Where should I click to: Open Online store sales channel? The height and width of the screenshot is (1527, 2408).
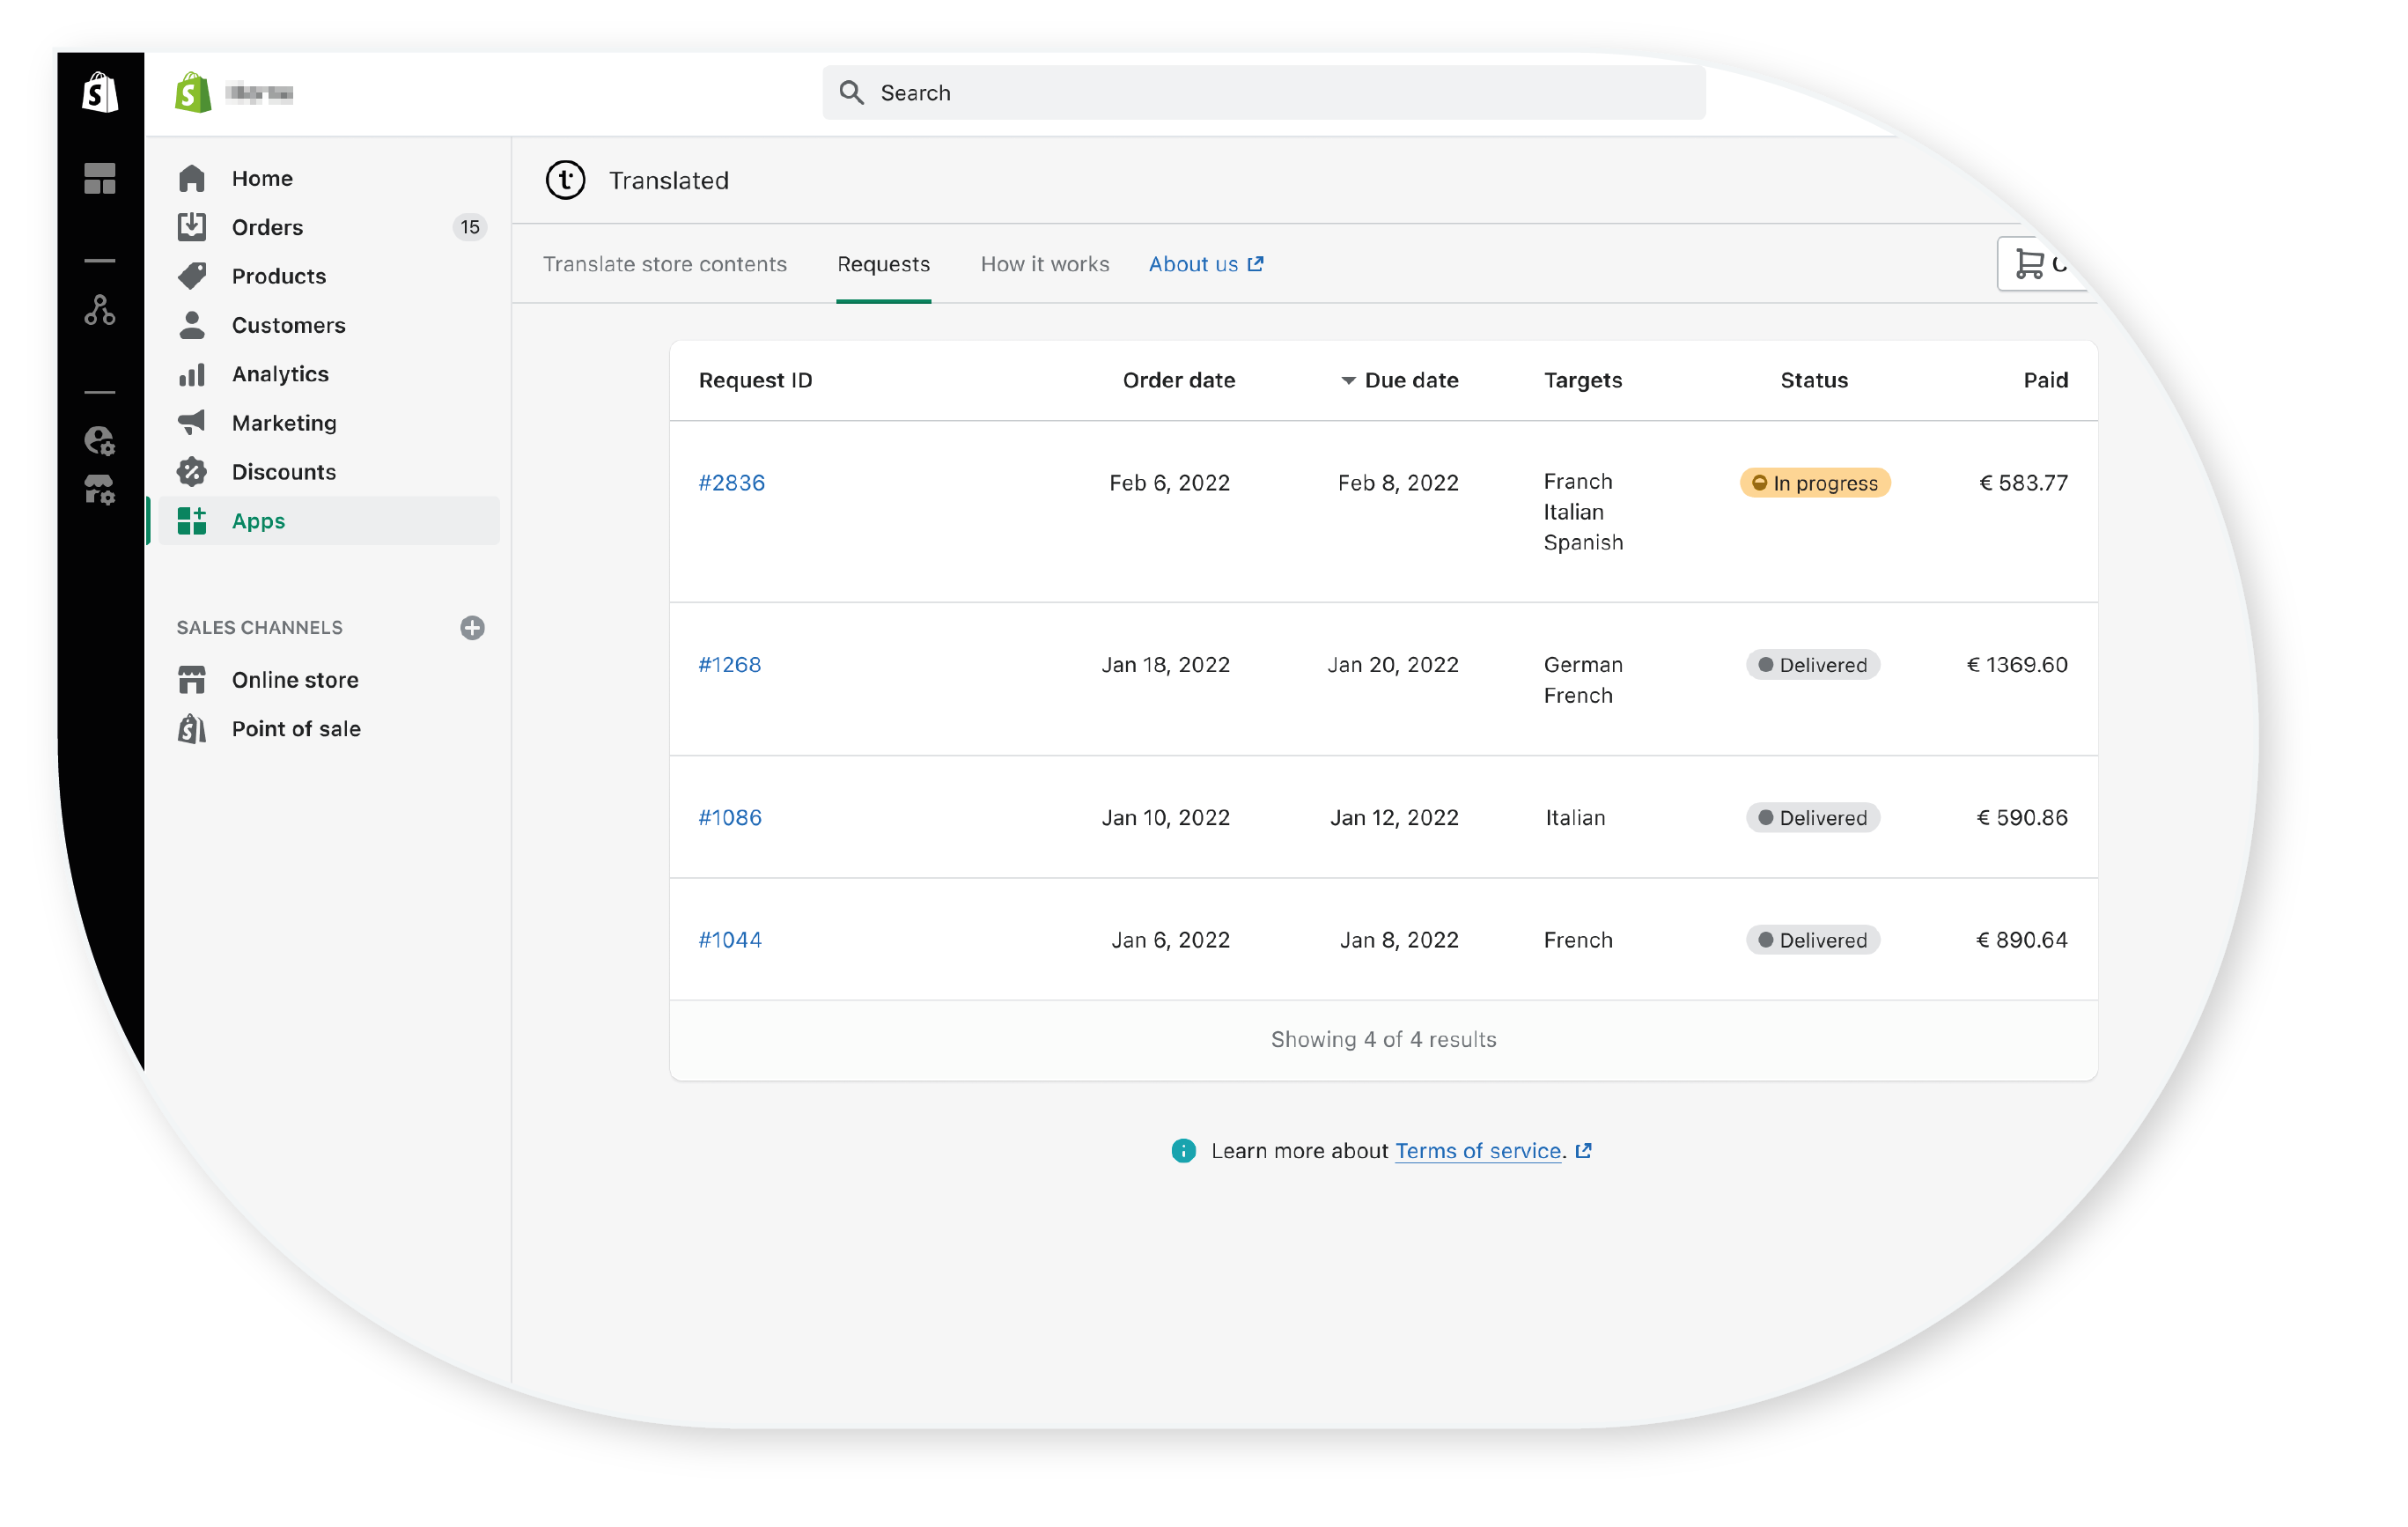[x=295, y=681]
